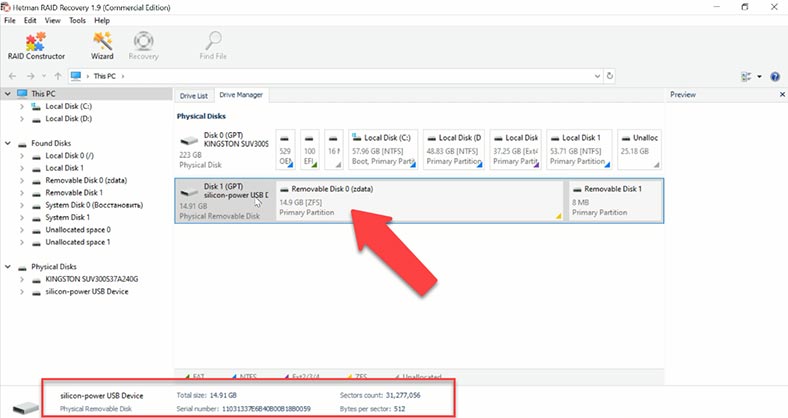Click the Physical Disks section heading
The width and height of the screenshot is (788, 418).
[201, 116]
